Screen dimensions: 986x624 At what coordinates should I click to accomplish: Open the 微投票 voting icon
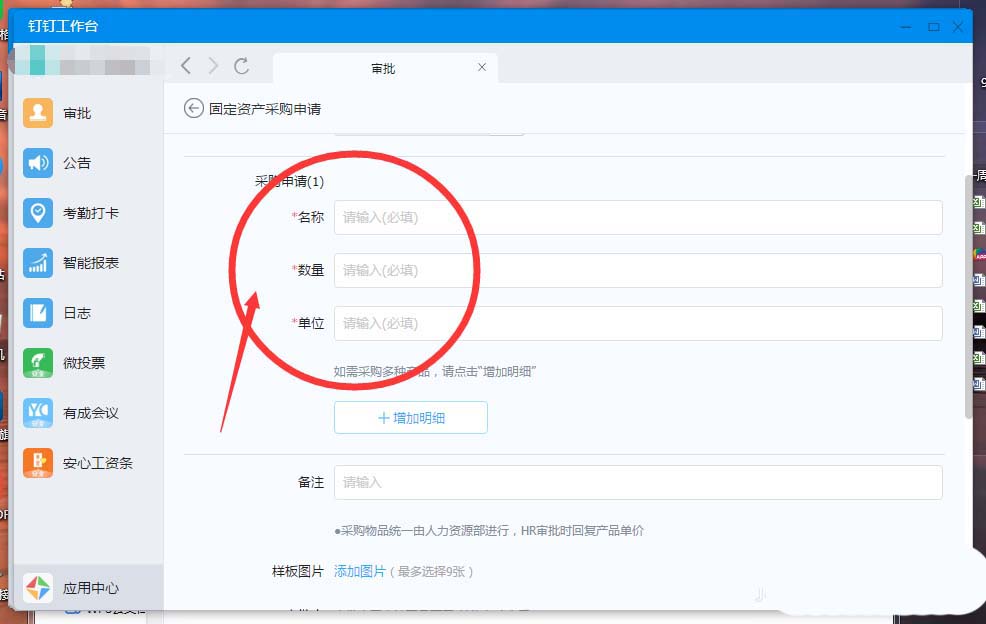38,363
